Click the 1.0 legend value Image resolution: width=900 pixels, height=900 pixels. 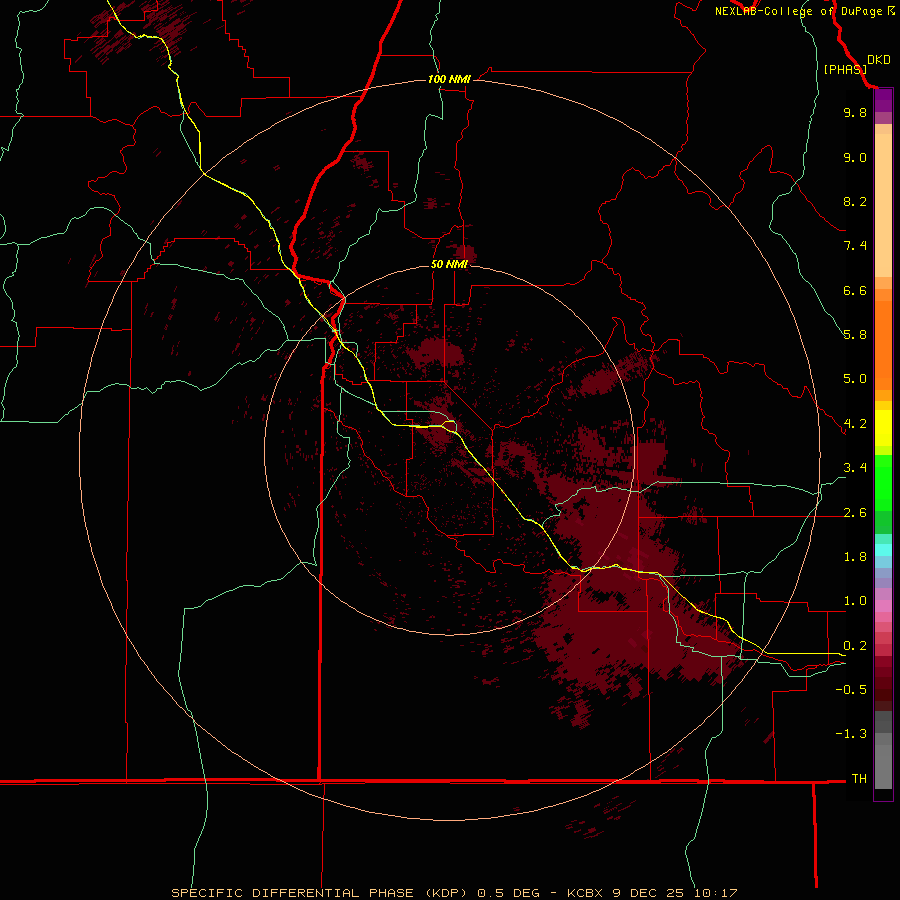click(855, 601)
